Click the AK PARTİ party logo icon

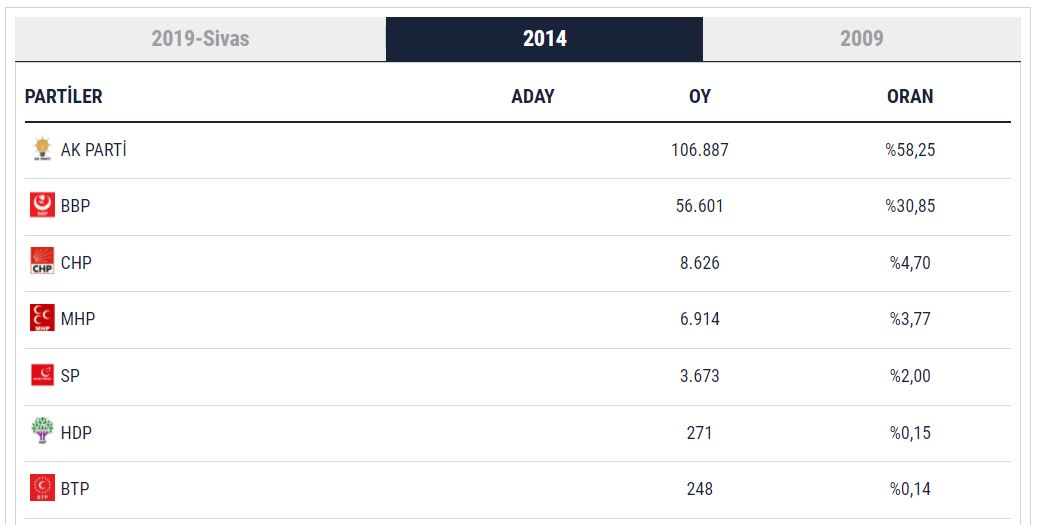(42, 150)
